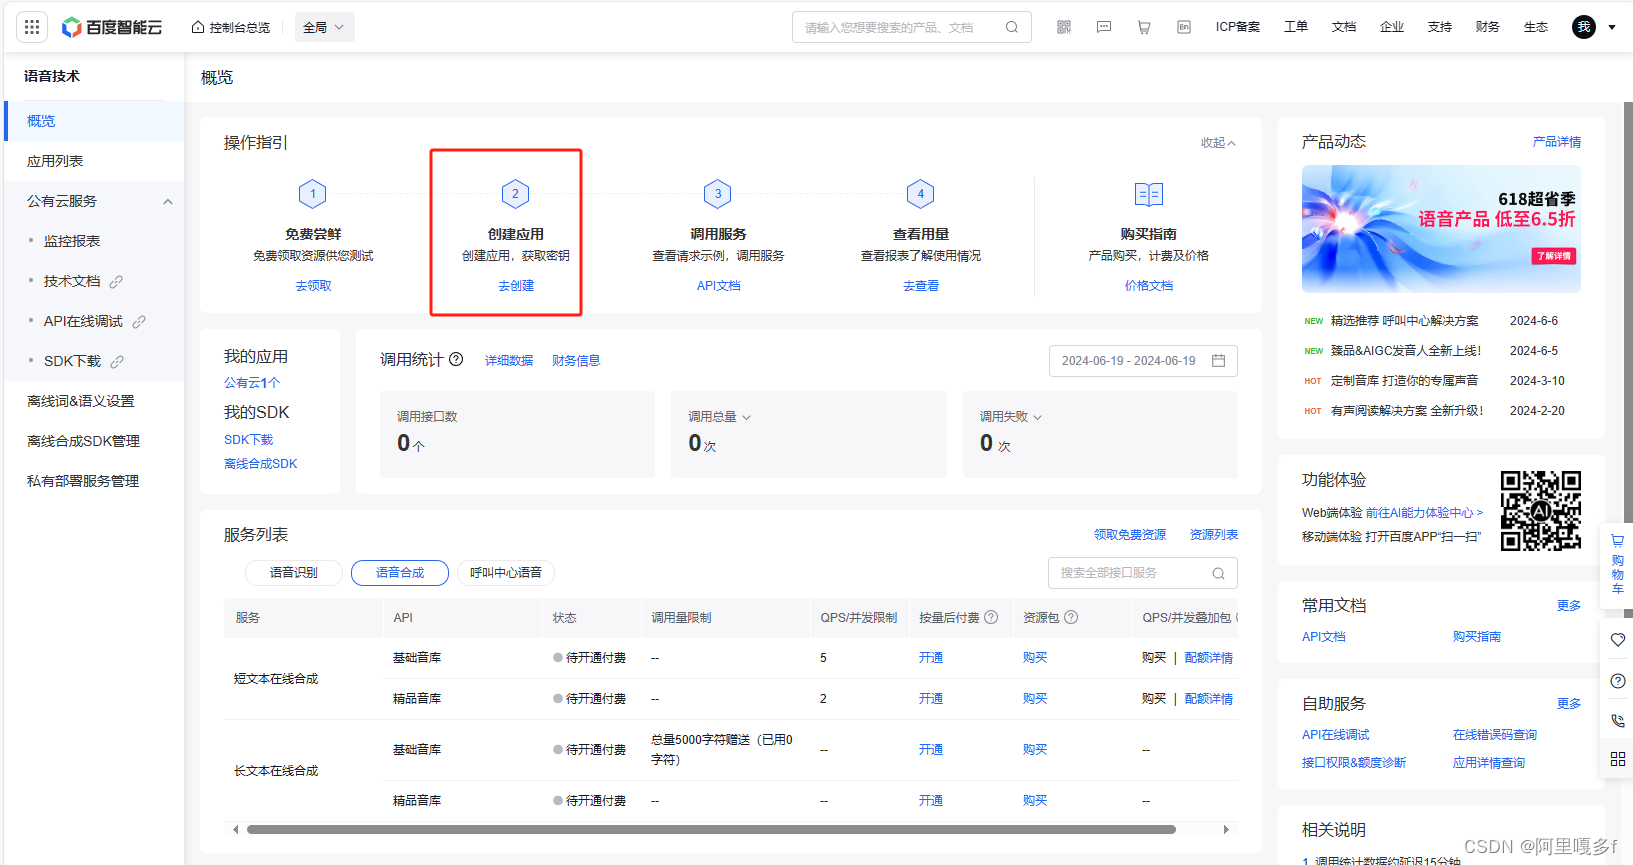Select the 语音合成 service tab
Viewport: 1633px width, 865px height.
pos(400,573)
